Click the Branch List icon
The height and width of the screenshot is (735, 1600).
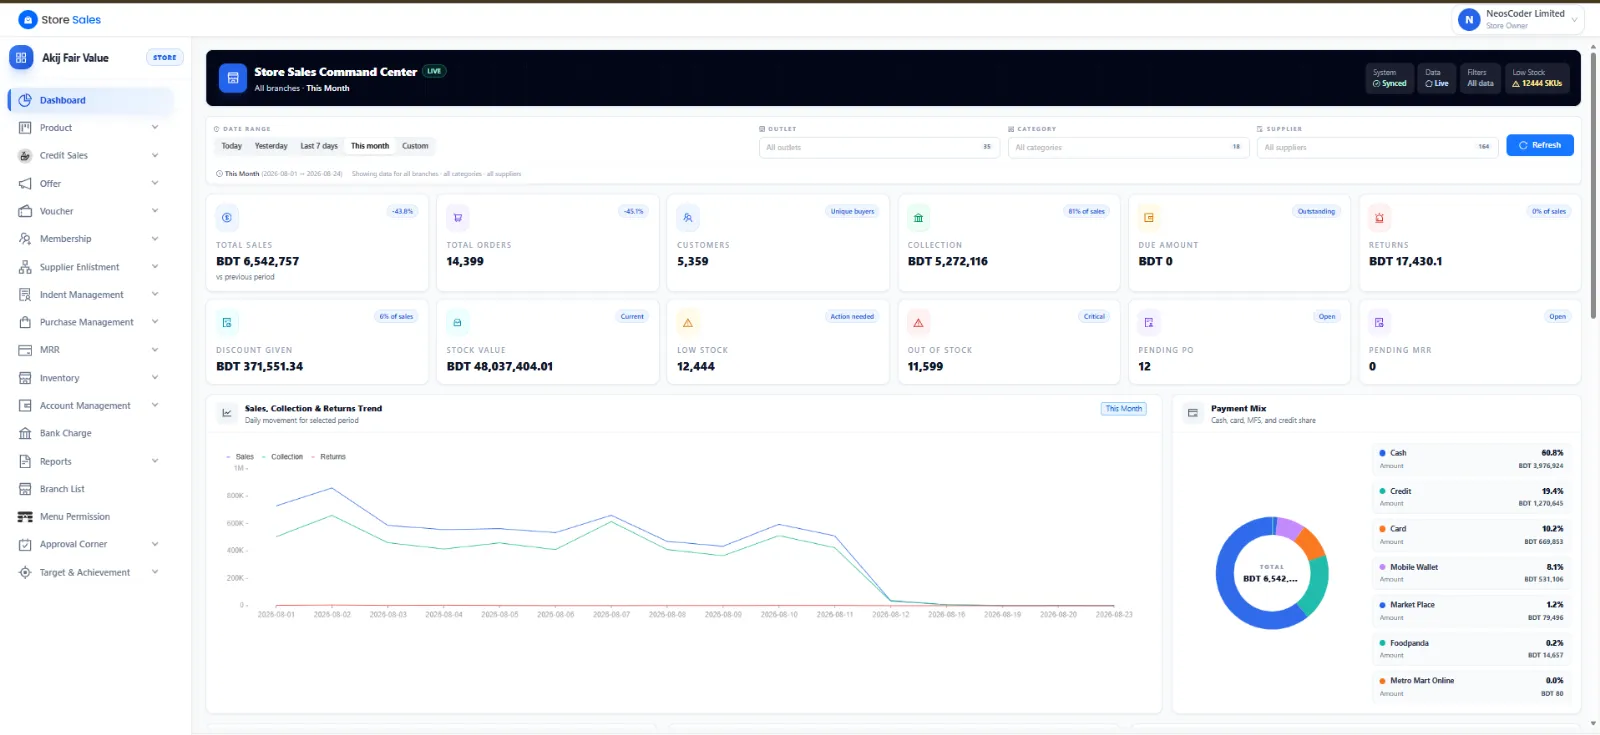25,489
